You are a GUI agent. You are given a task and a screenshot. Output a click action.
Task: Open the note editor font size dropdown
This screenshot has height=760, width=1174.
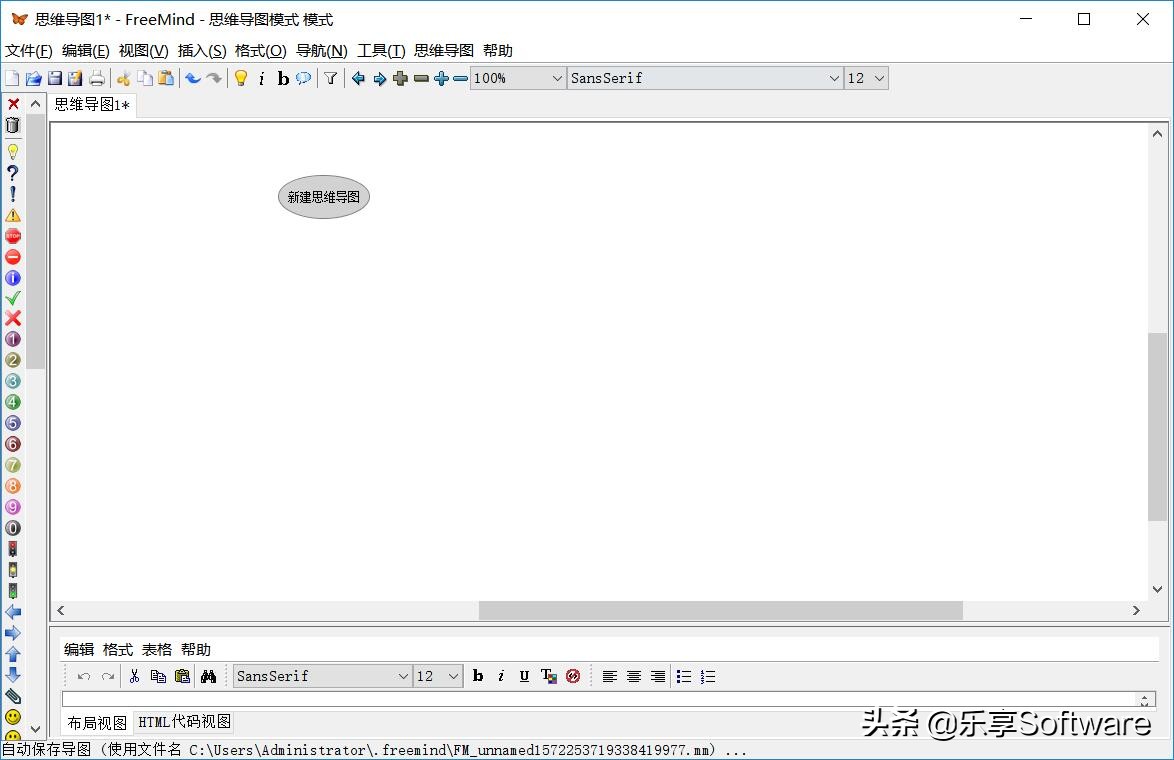[438, 677]
